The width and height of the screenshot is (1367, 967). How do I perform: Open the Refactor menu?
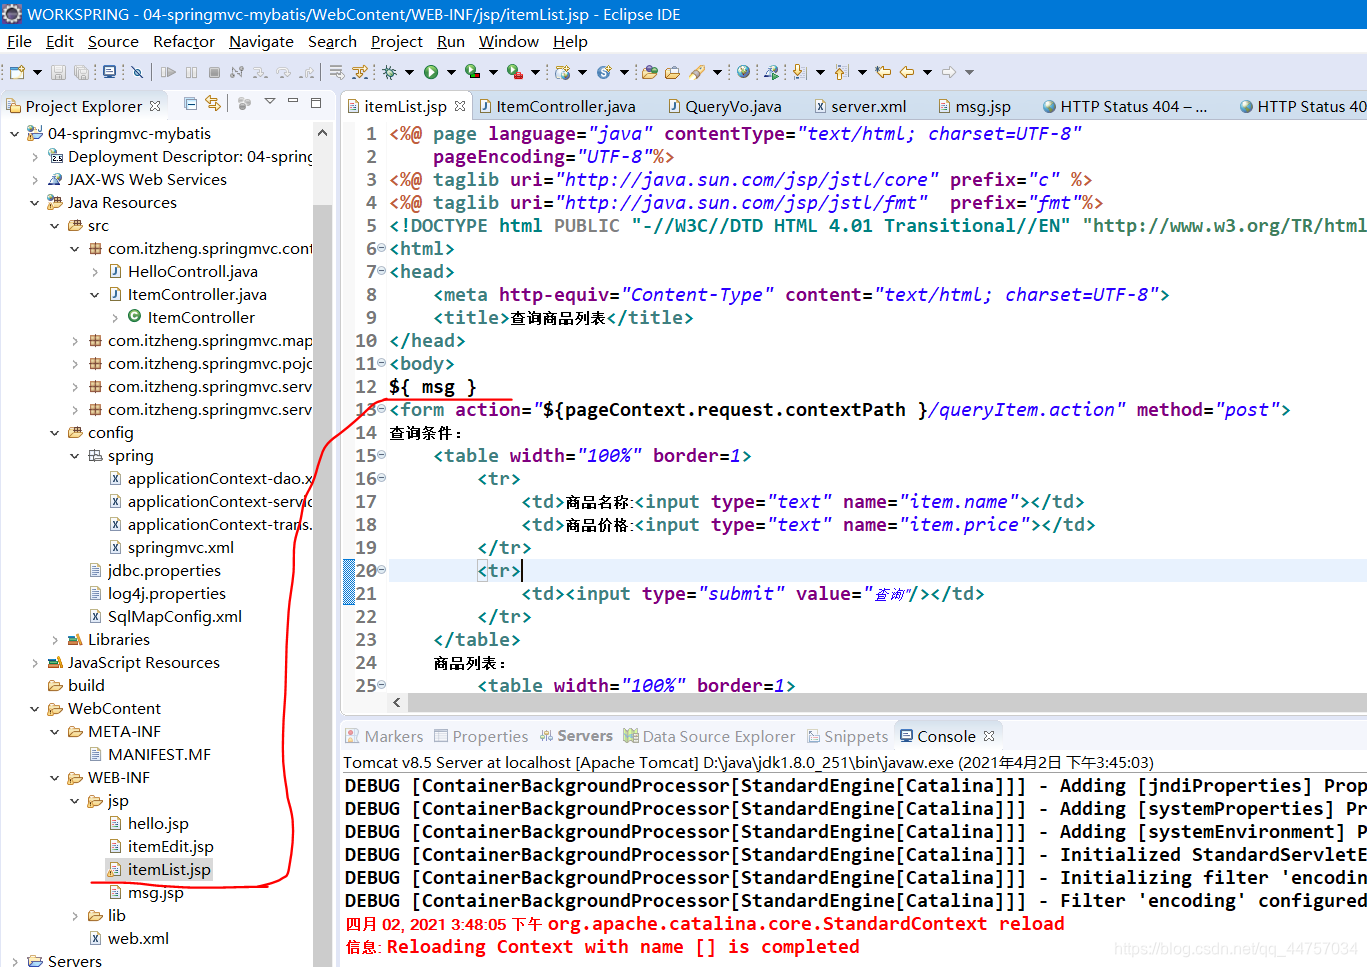(x=183, y=41)
